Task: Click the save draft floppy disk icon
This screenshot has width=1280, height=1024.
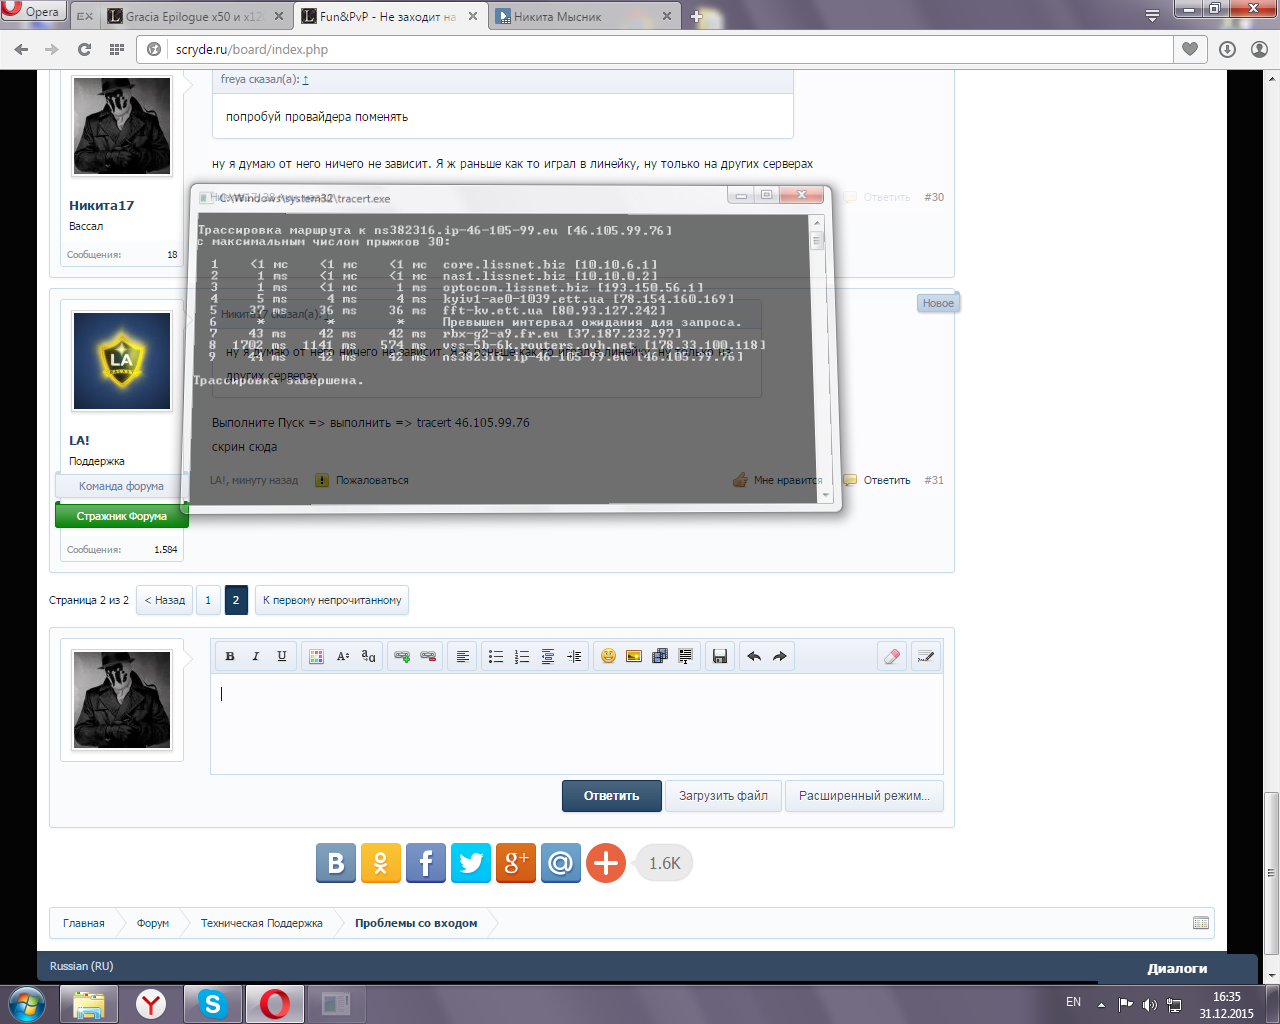Action: tap(719, 656)
